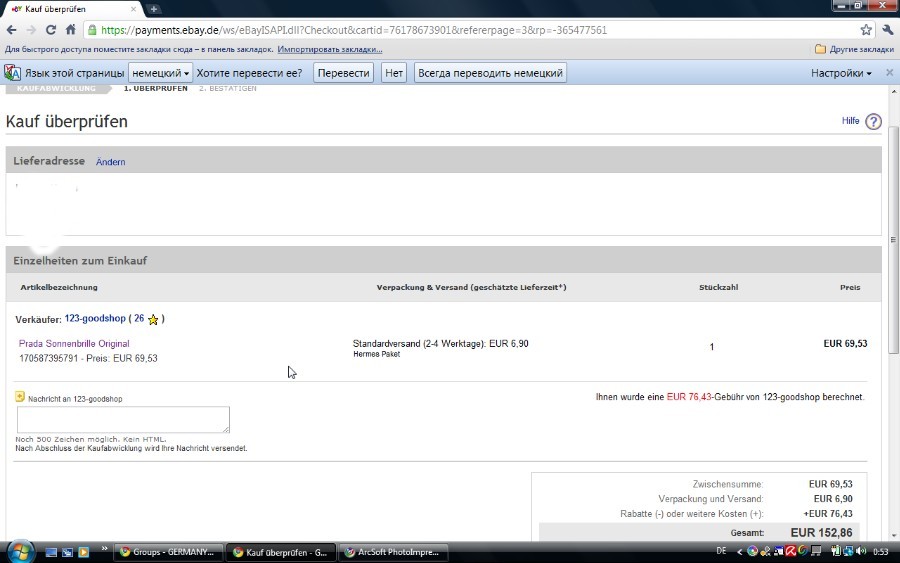
Task: Switch to Groups - GERMANY taskbar window
Action: pyautogui.click(x=166, y=552)
